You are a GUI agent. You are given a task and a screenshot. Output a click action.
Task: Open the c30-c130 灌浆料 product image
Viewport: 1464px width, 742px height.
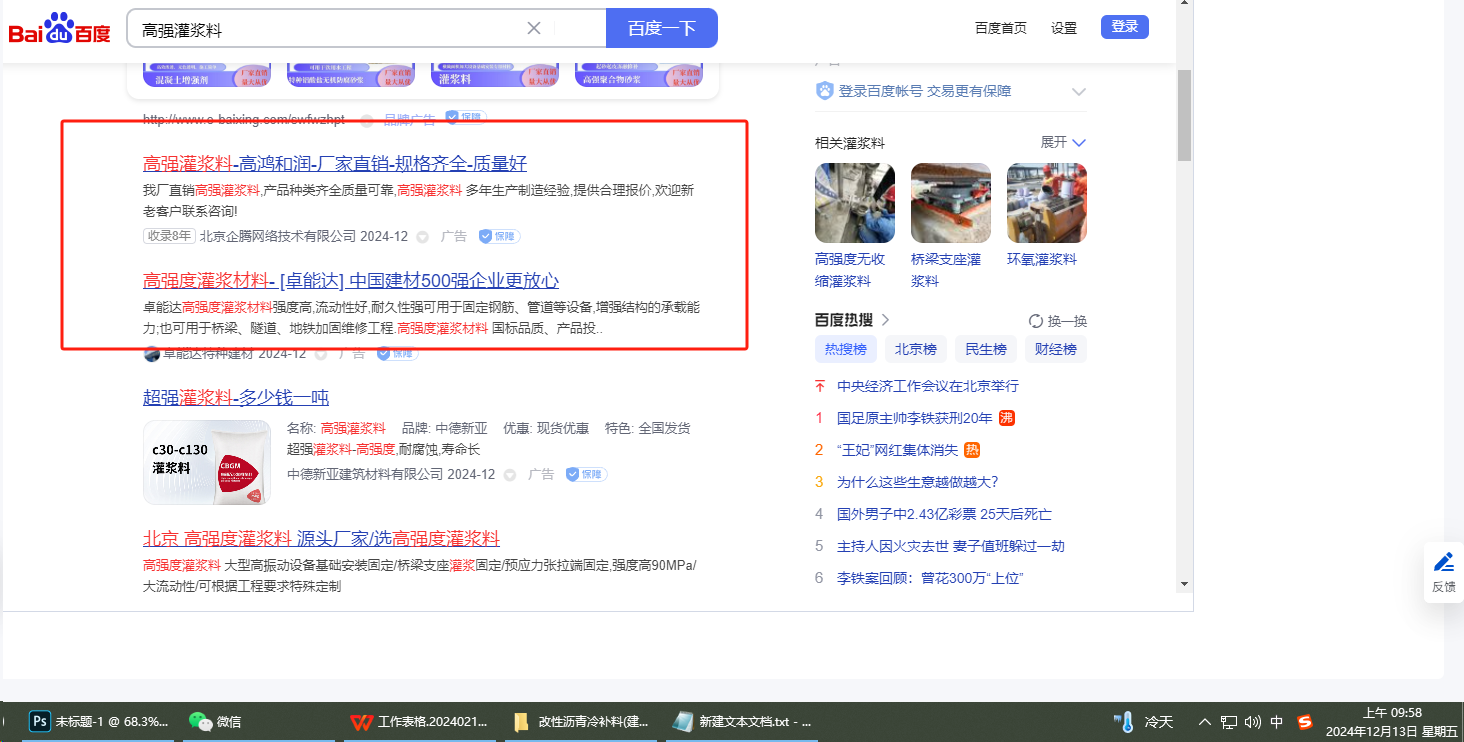click(x=207, y=462)
